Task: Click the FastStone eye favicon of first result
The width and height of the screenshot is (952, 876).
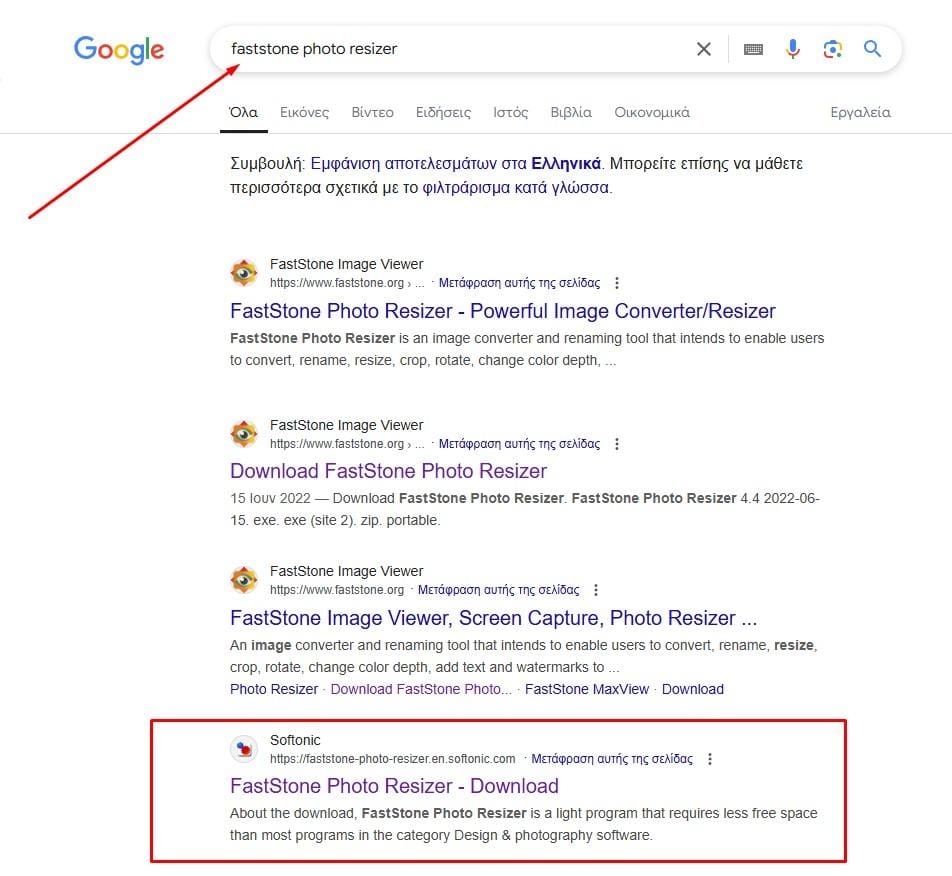Action: (x=244, y=273)
